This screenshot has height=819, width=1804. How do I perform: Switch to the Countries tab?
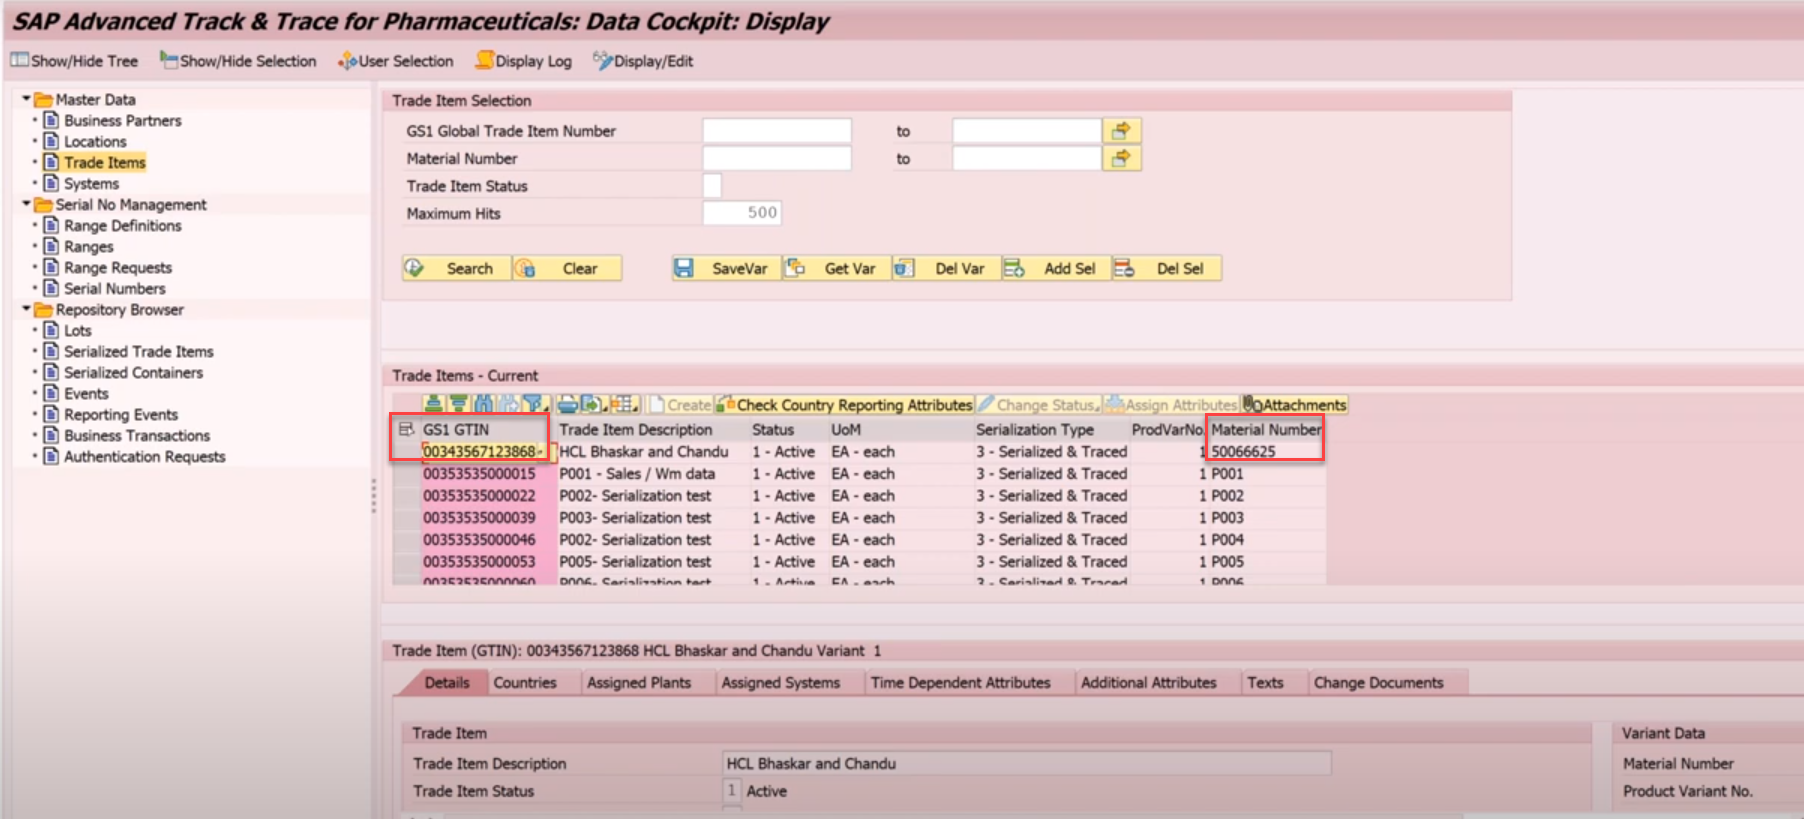pos(525,682)
